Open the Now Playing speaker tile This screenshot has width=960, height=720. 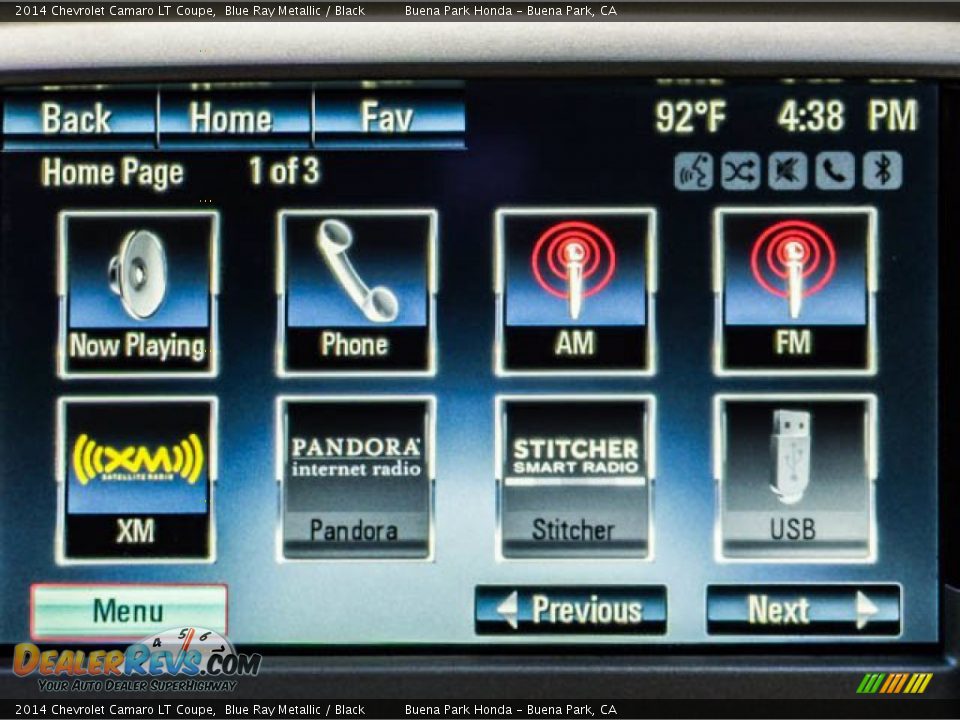point(138,293)
